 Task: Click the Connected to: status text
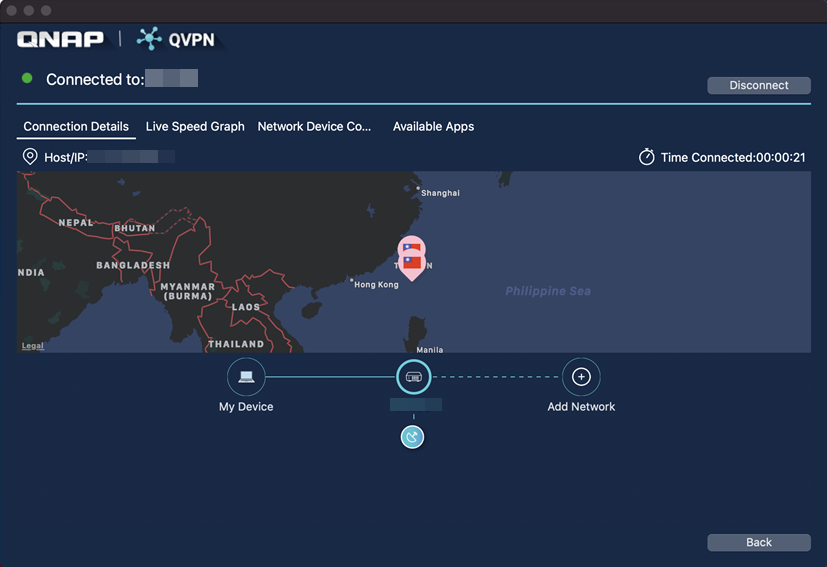95,79
